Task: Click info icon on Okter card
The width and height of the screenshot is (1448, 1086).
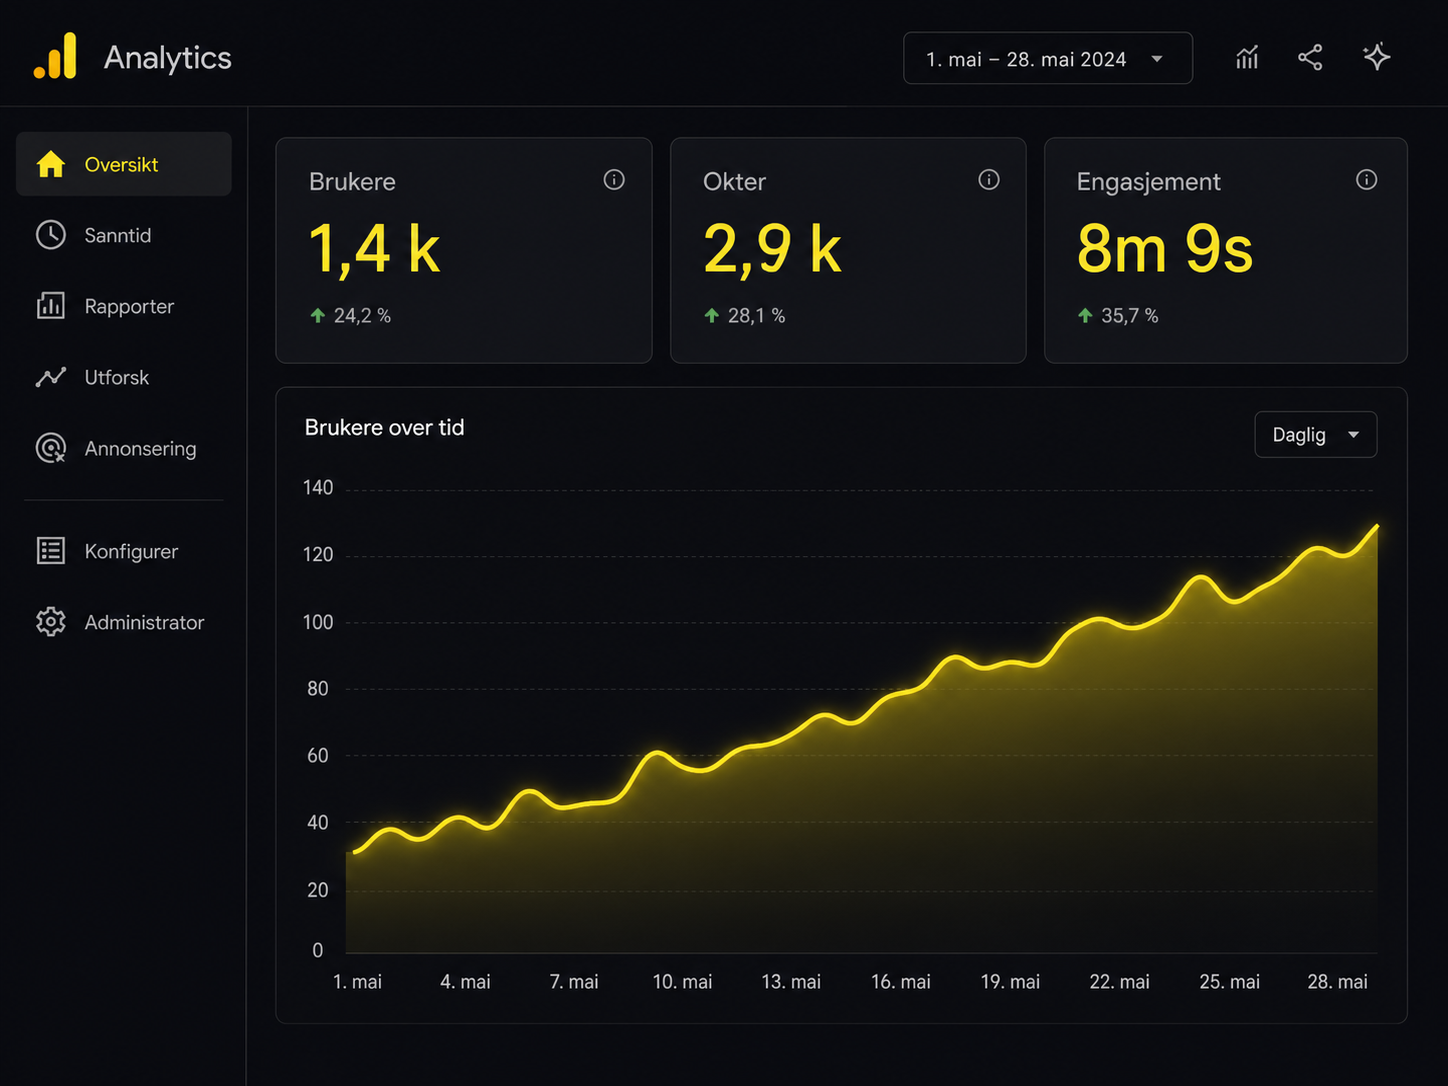Action: click(989, 179)
